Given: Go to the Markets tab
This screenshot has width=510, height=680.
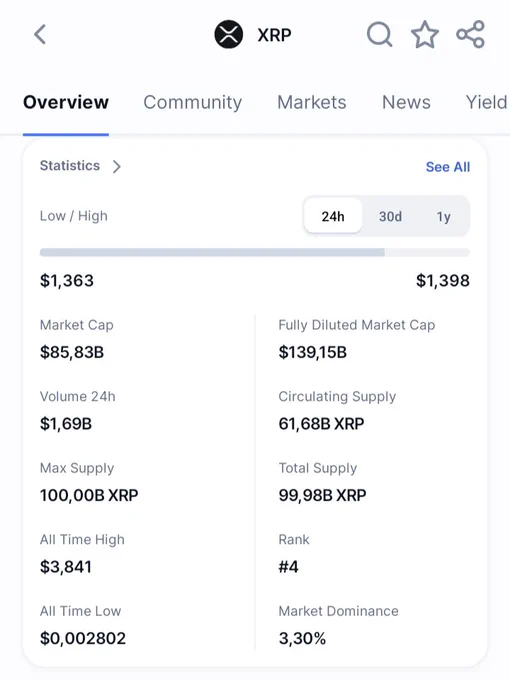Looking at the screenshot, I should [x=312, y=102].
